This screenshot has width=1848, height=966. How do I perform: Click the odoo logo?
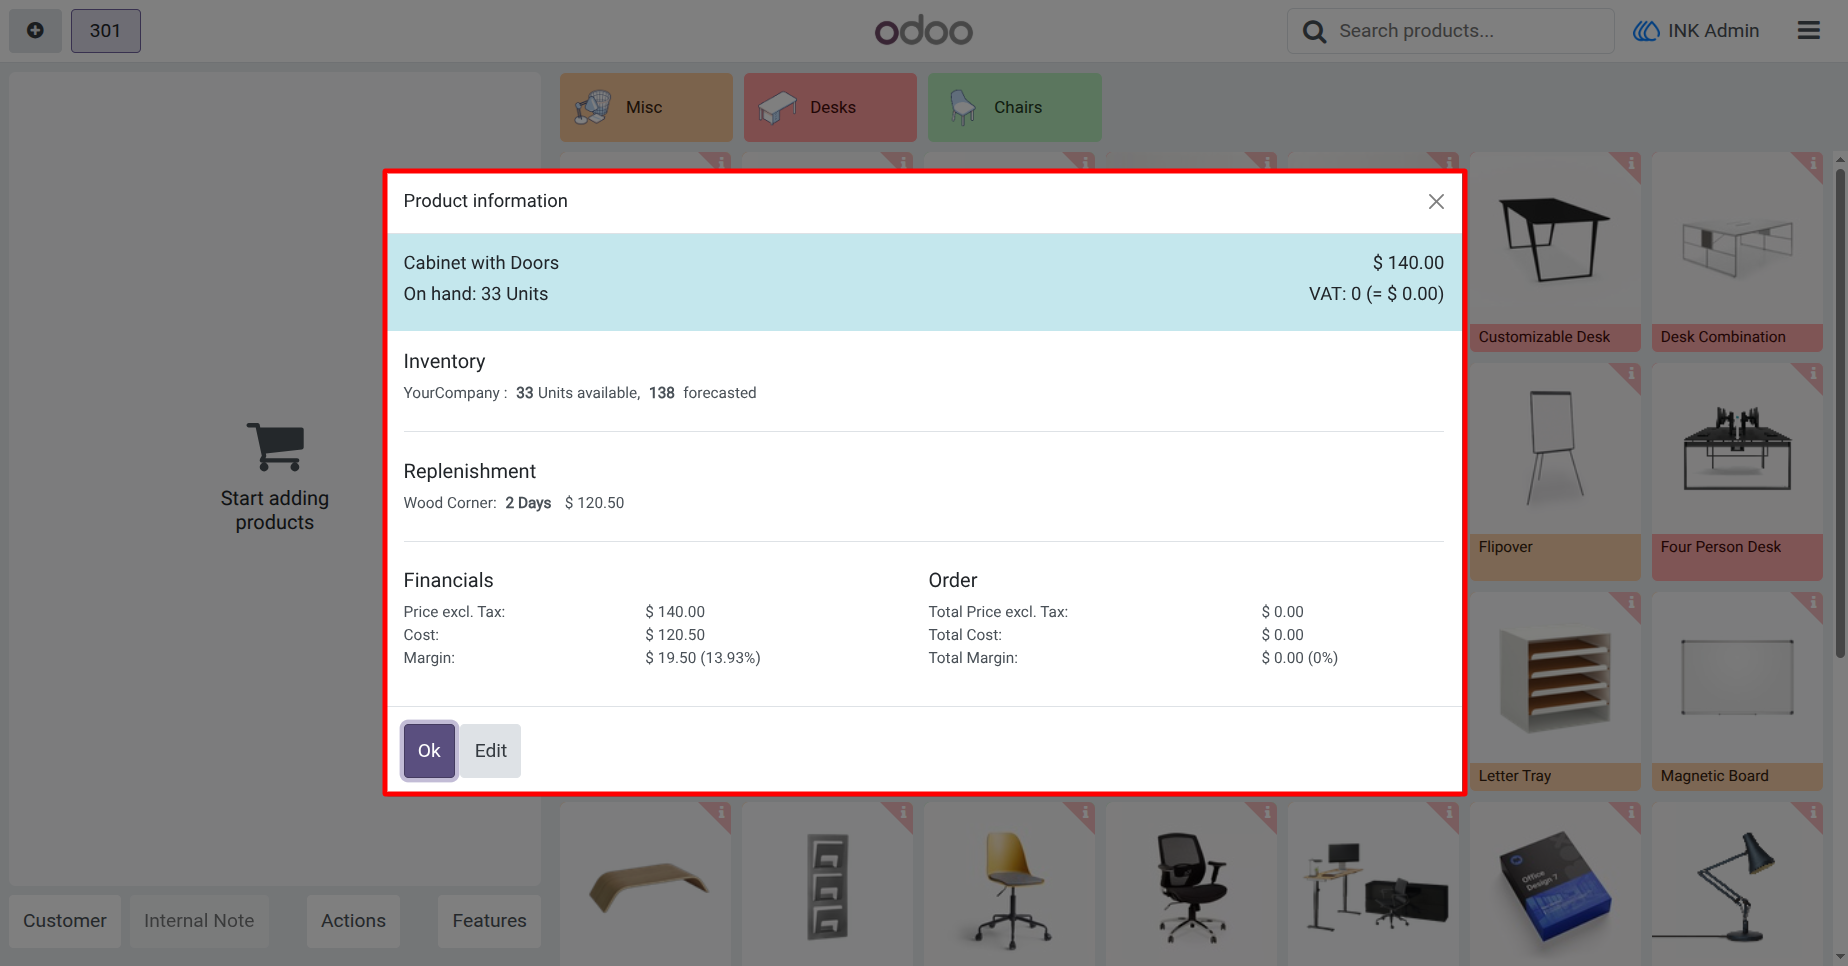(x=924, y=31)
